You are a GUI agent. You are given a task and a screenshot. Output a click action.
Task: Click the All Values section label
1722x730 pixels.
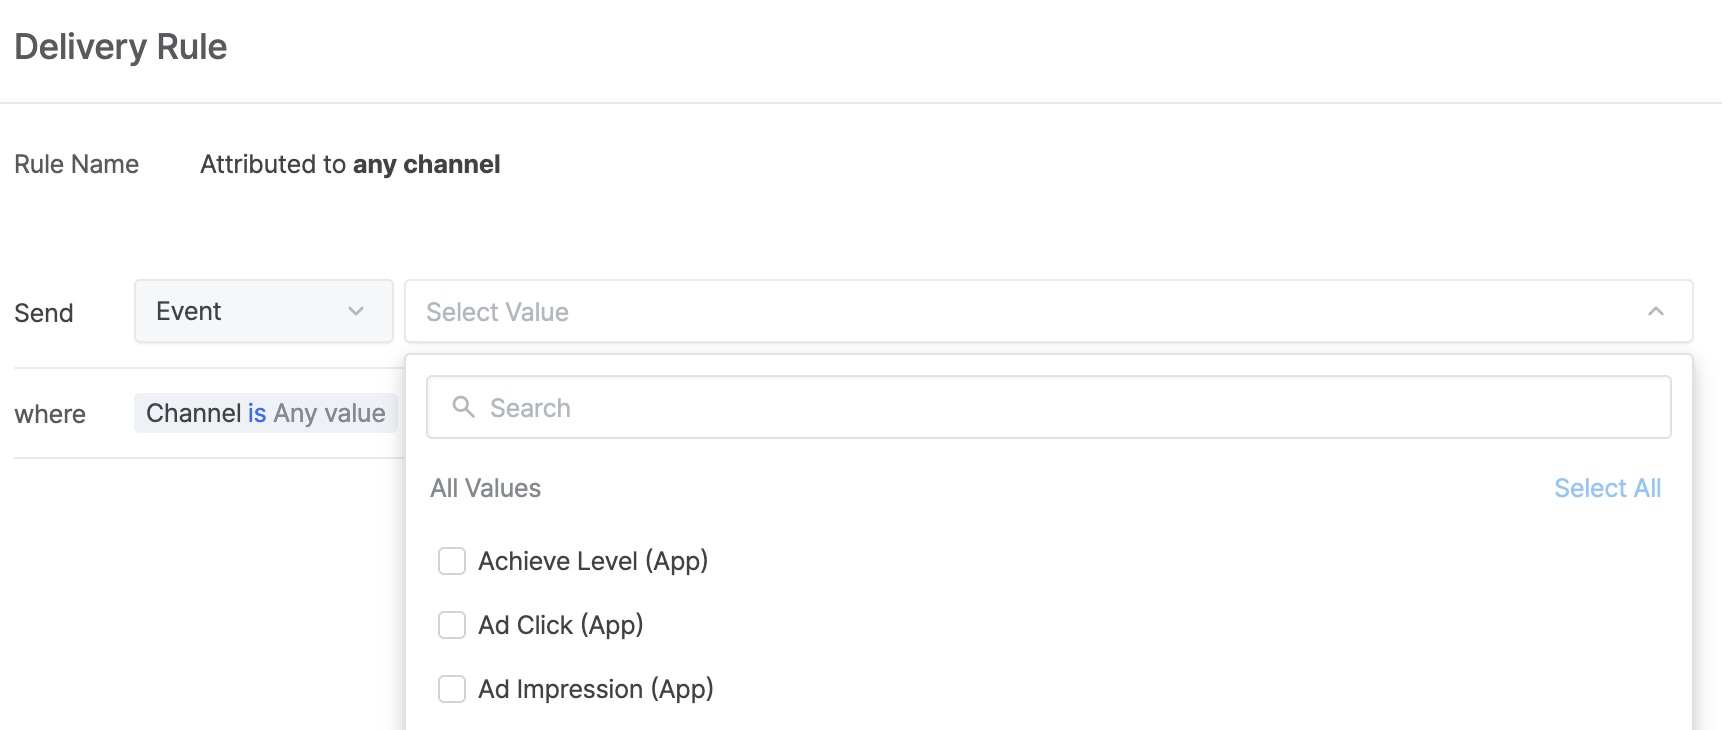tap(485, 488)
